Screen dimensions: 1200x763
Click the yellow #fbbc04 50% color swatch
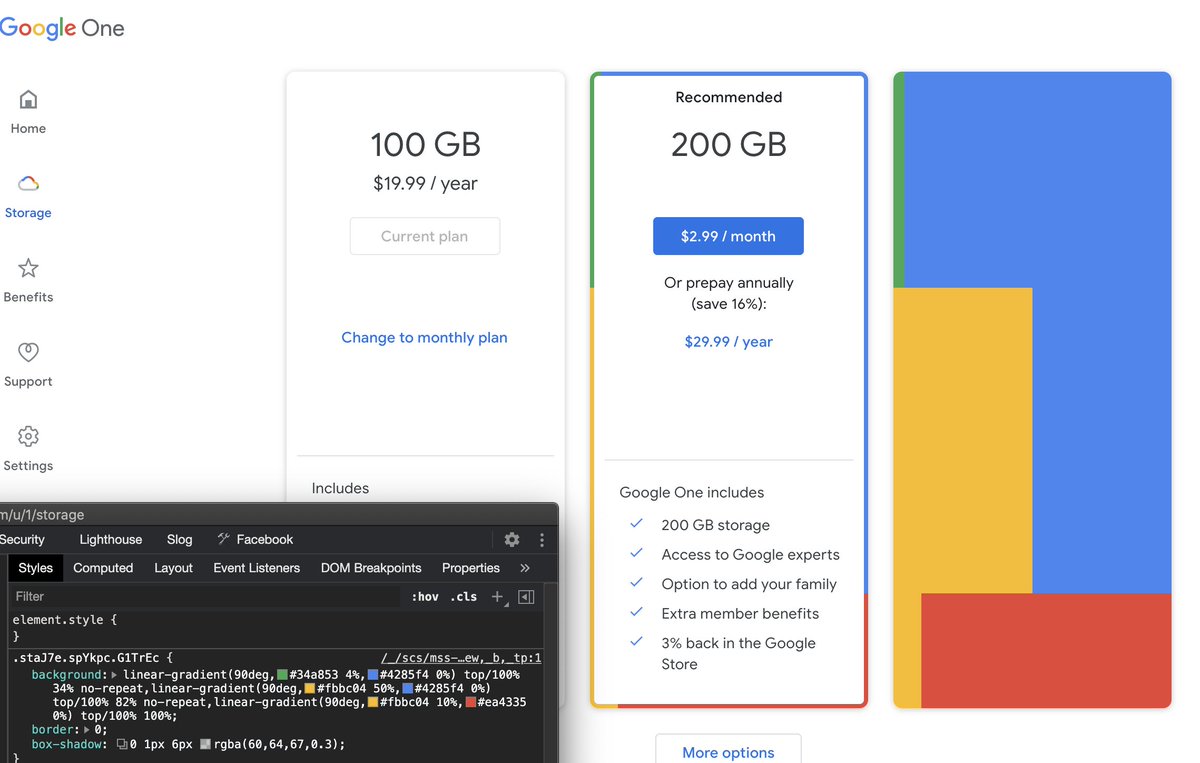(310, 689)
